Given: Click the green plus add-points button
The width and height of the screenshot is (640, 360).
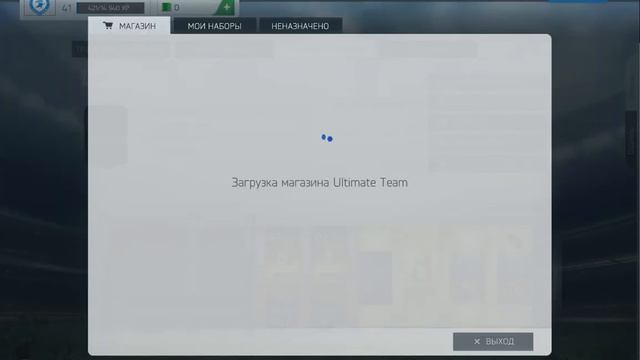Looking at the screenshot, I should [x=225, y=7].
